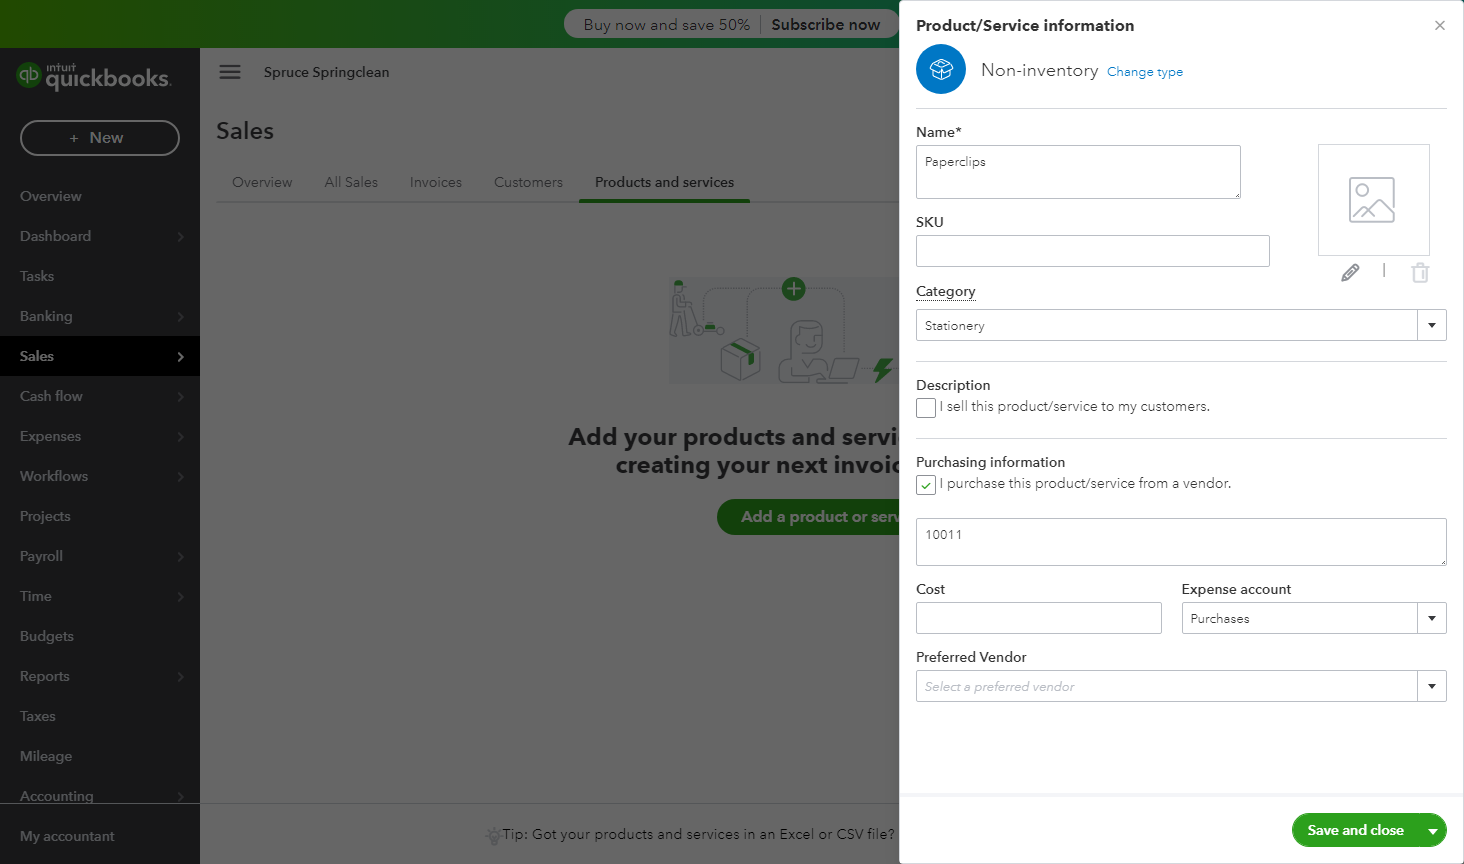
Task: Close the Product/Service information panel
Action: tap(1440, 26)
